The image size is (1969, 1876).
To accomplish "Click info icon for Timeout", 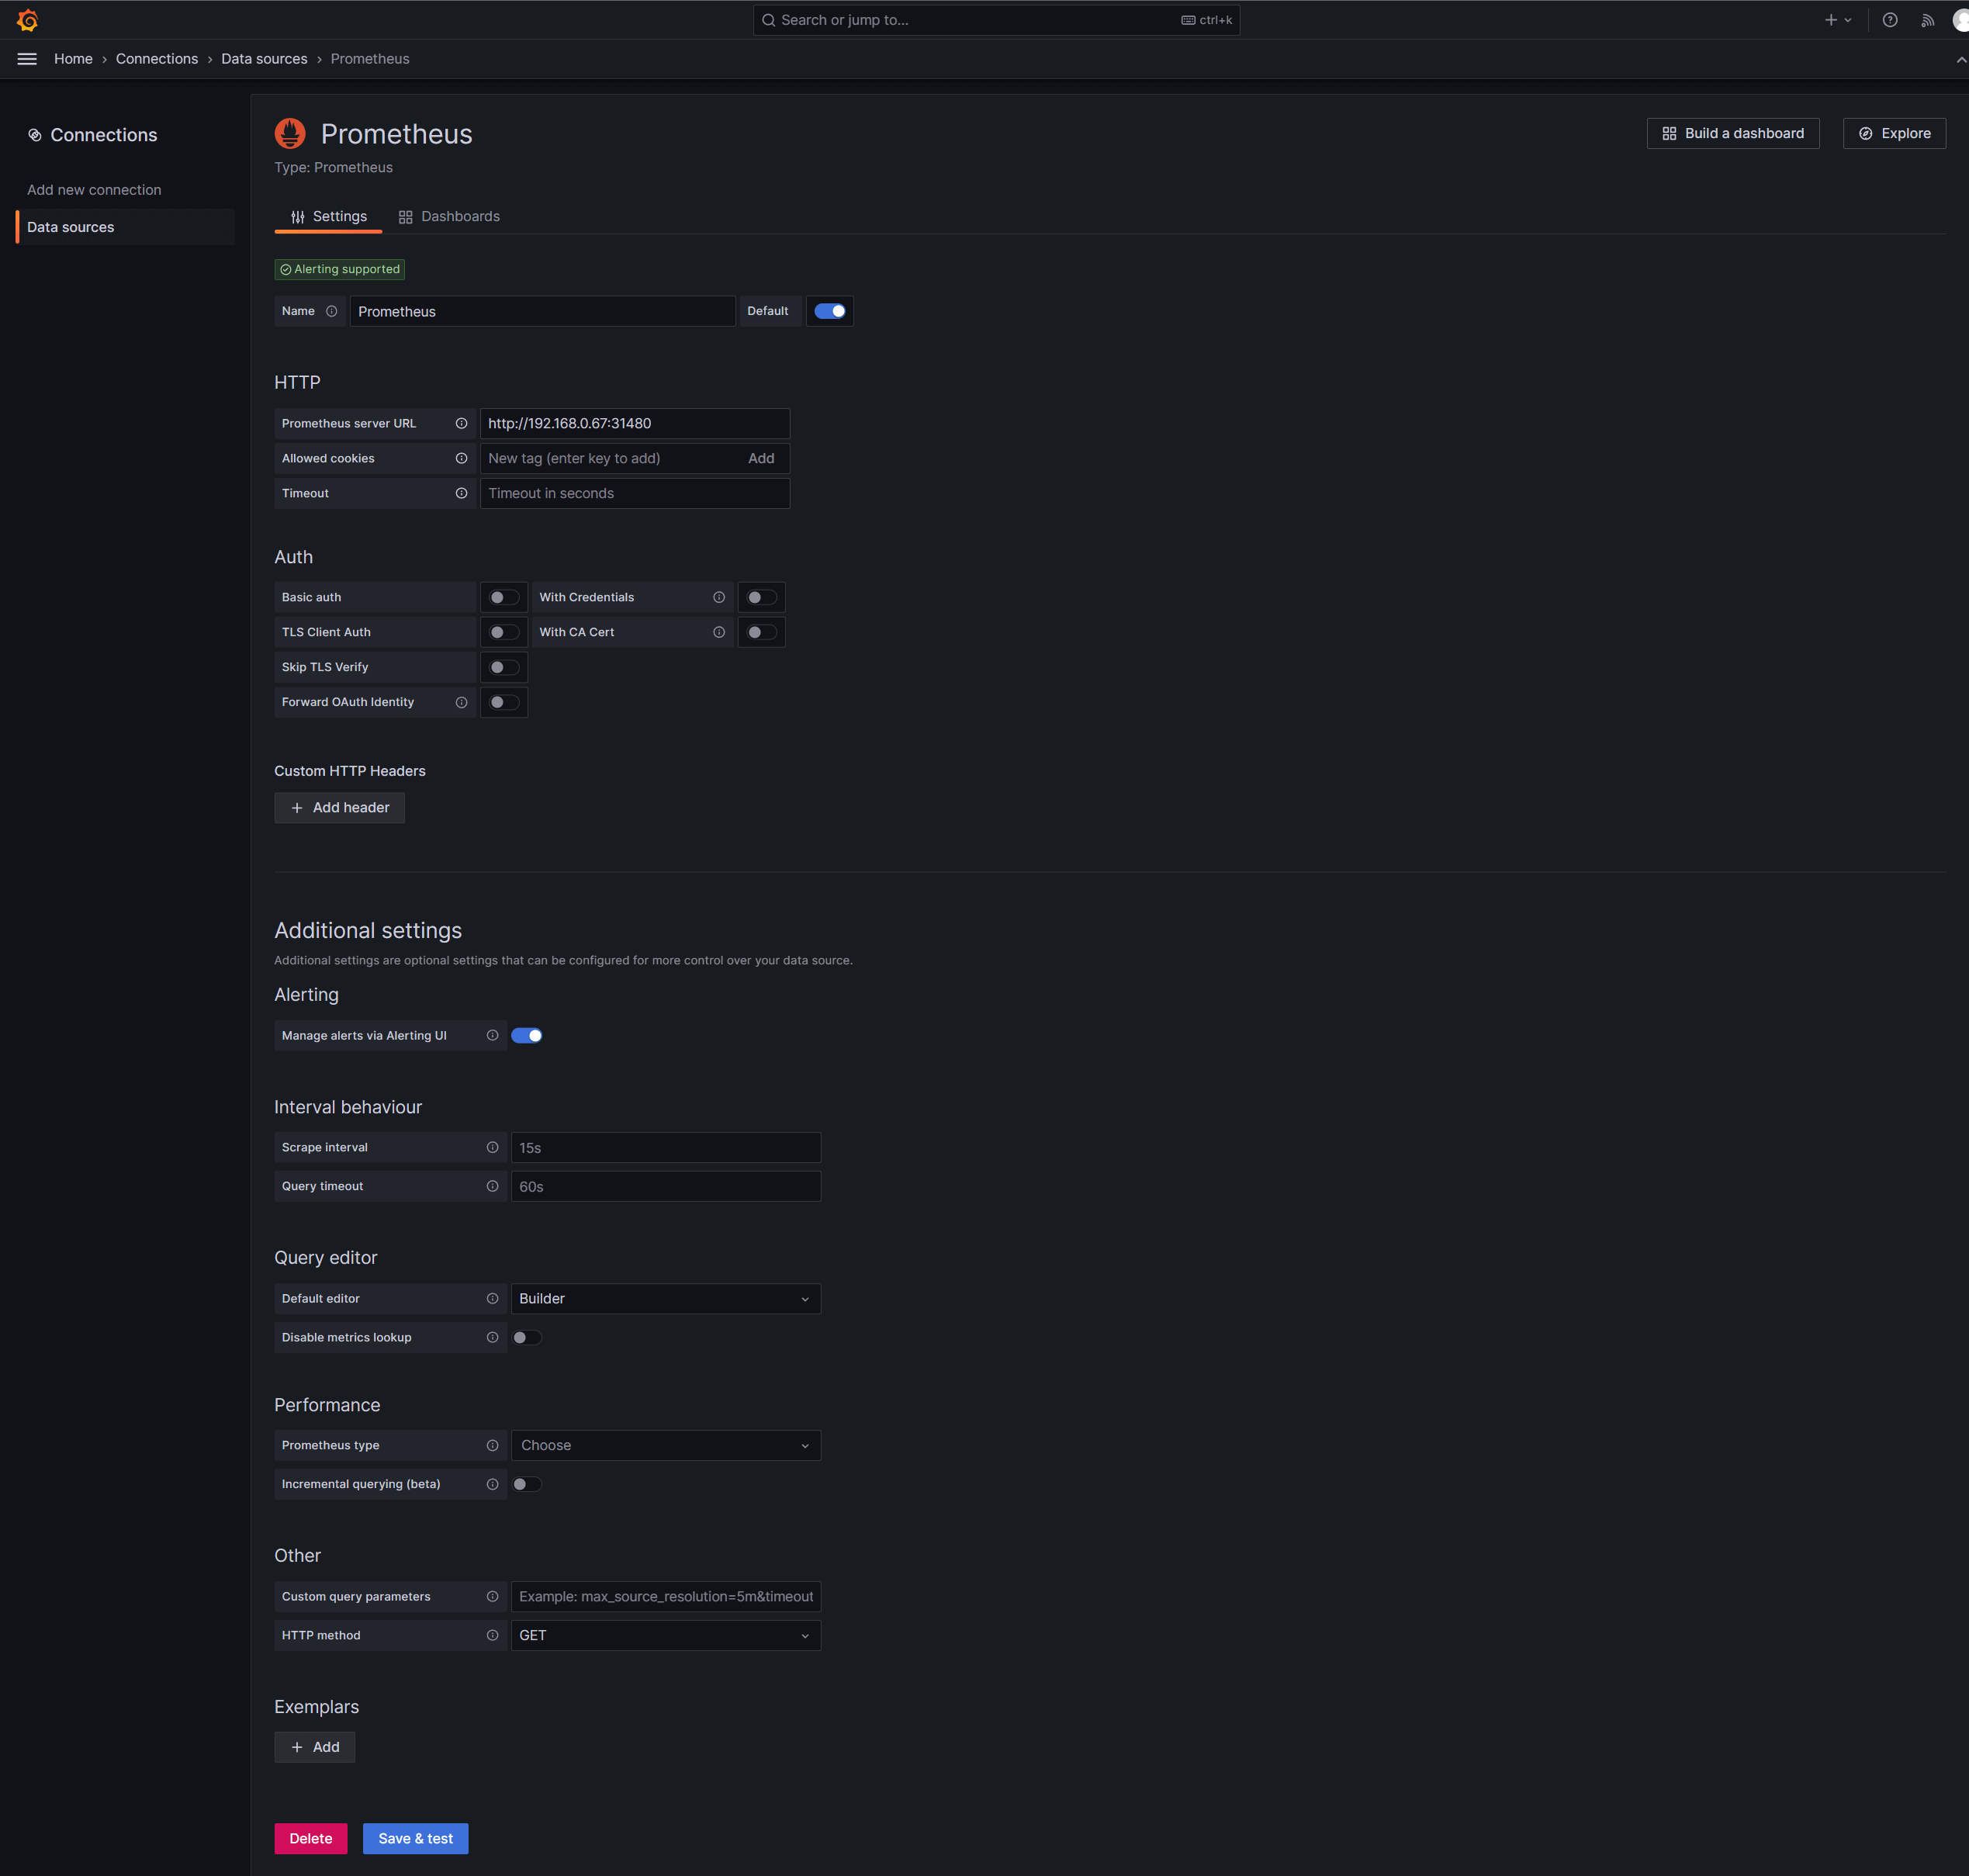I will [x=461, y=493].
